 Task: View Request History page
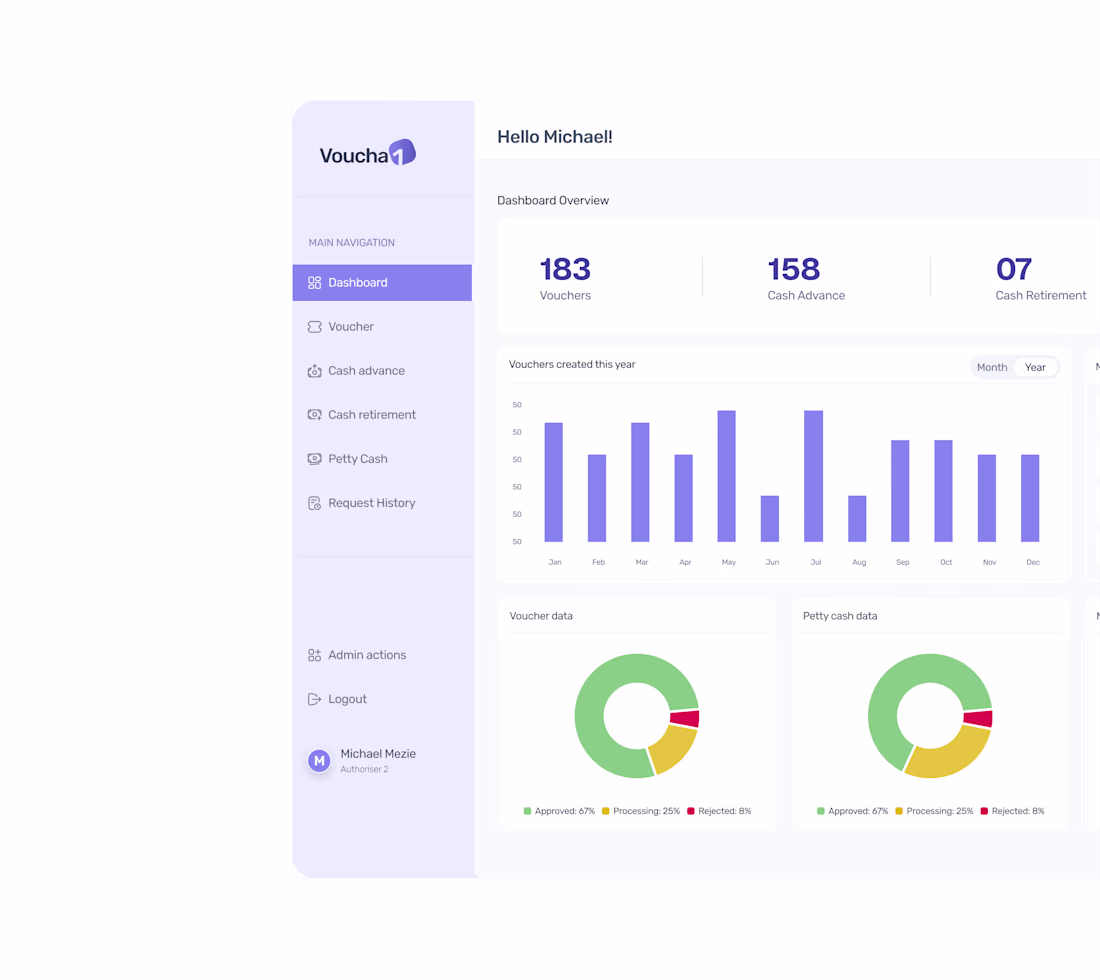(x=382, y=503)
